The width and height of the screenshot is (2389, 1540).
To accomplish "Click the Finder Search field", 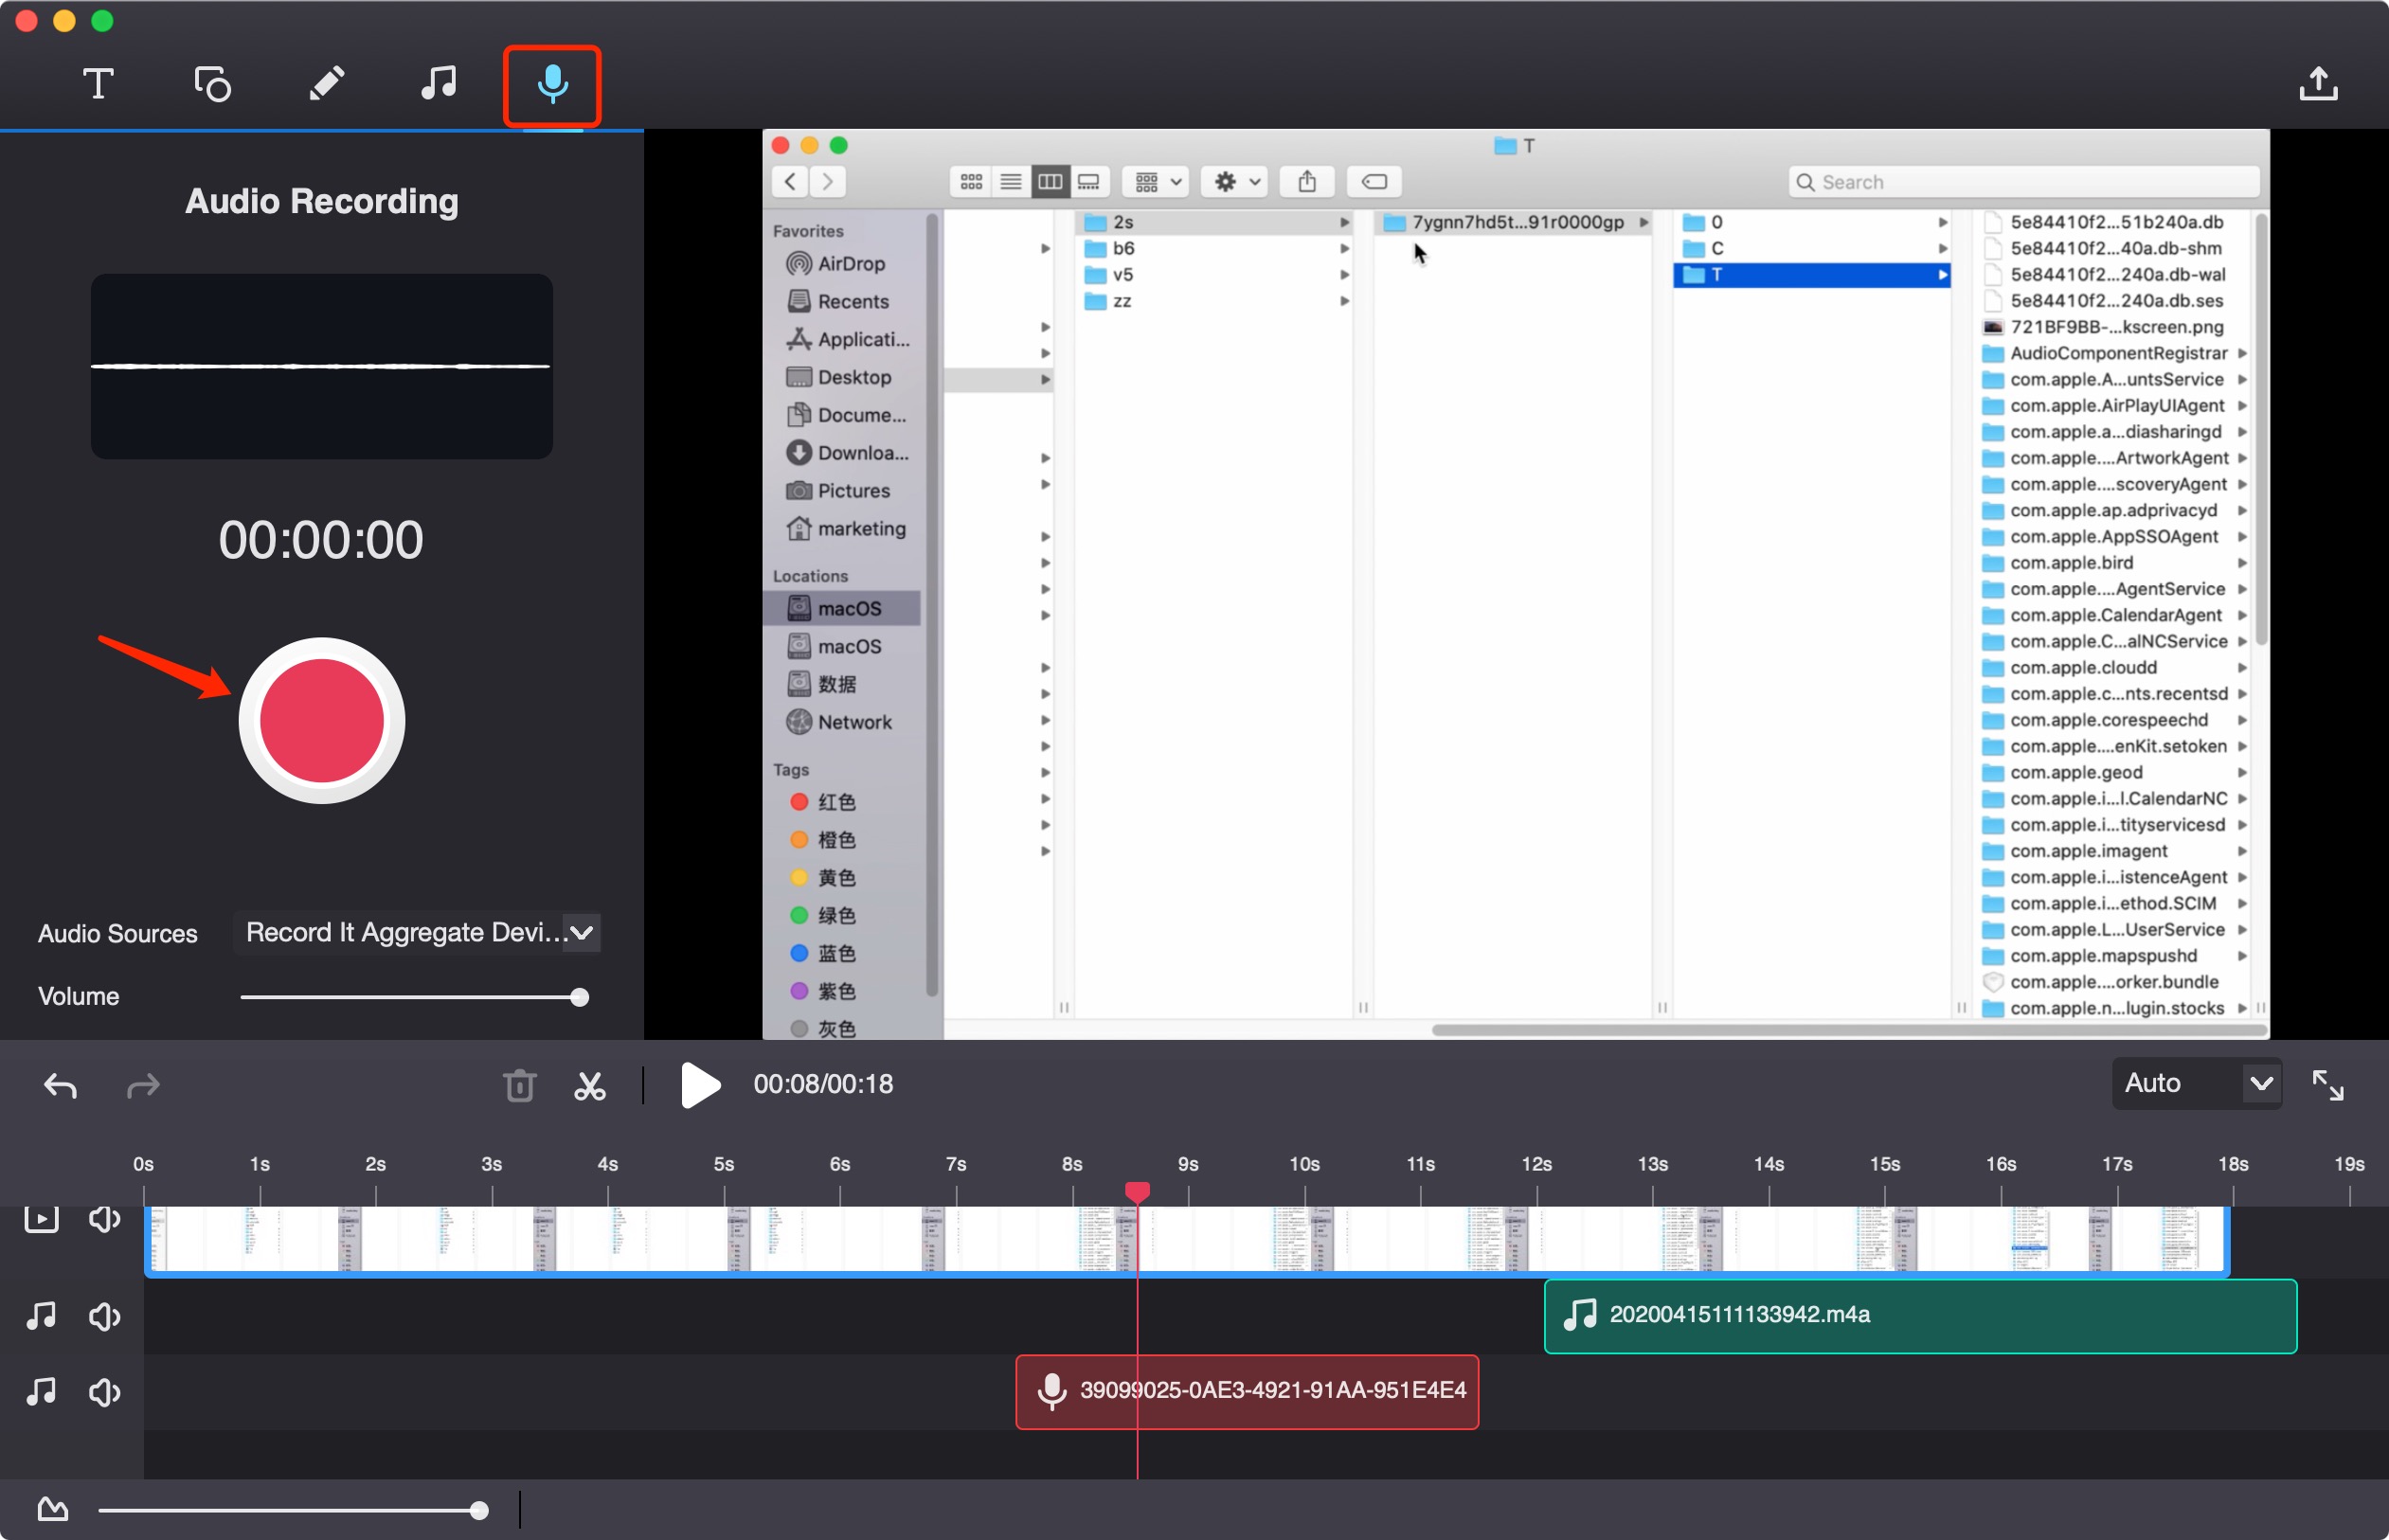I will (2024, 182).
